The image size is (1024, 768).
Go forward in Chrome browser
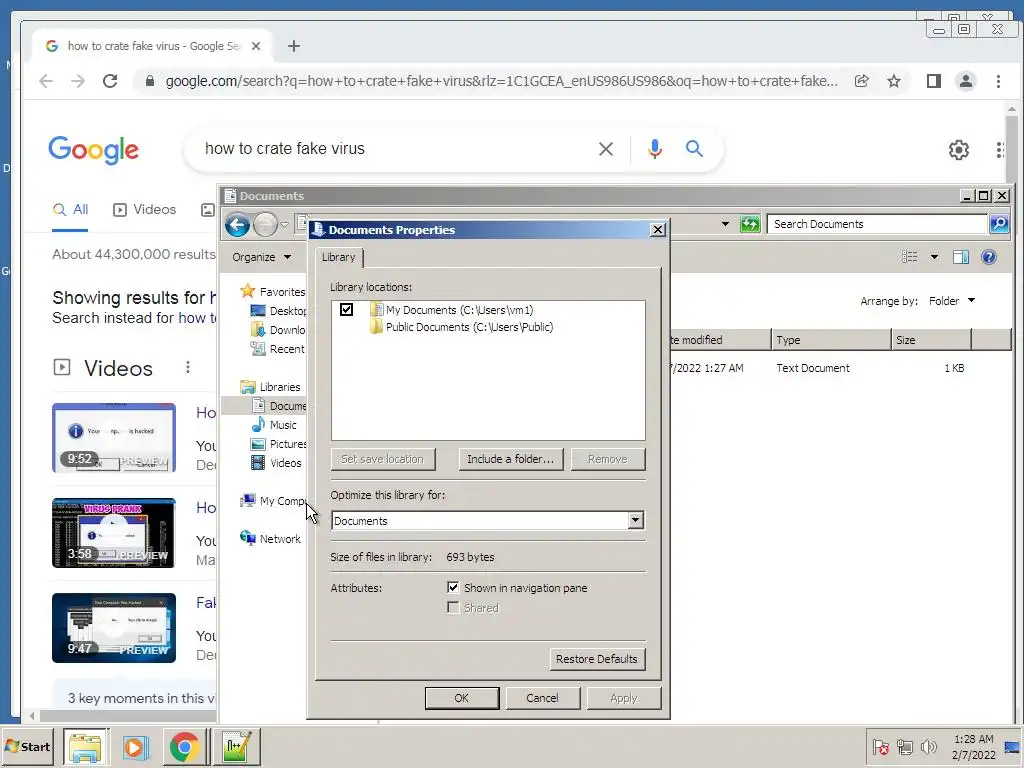[x=78, y=81]
